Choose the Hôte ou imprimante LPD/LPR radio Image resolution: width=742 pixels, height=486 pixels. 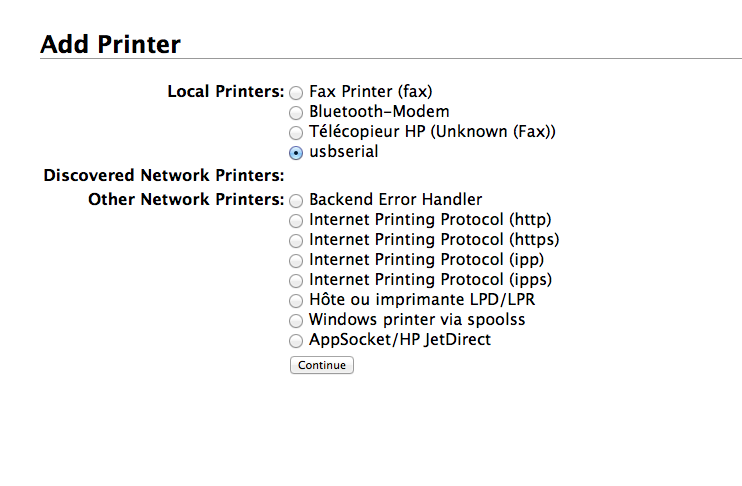pyautogui.click(x=296, y=300)
